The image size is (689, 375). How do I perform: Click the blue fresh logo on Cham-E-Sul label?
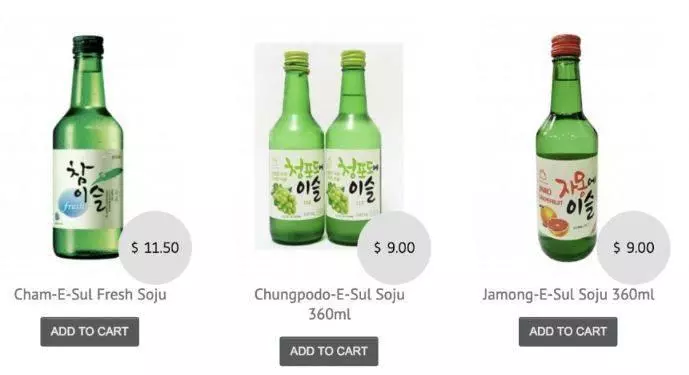[73, 205]
